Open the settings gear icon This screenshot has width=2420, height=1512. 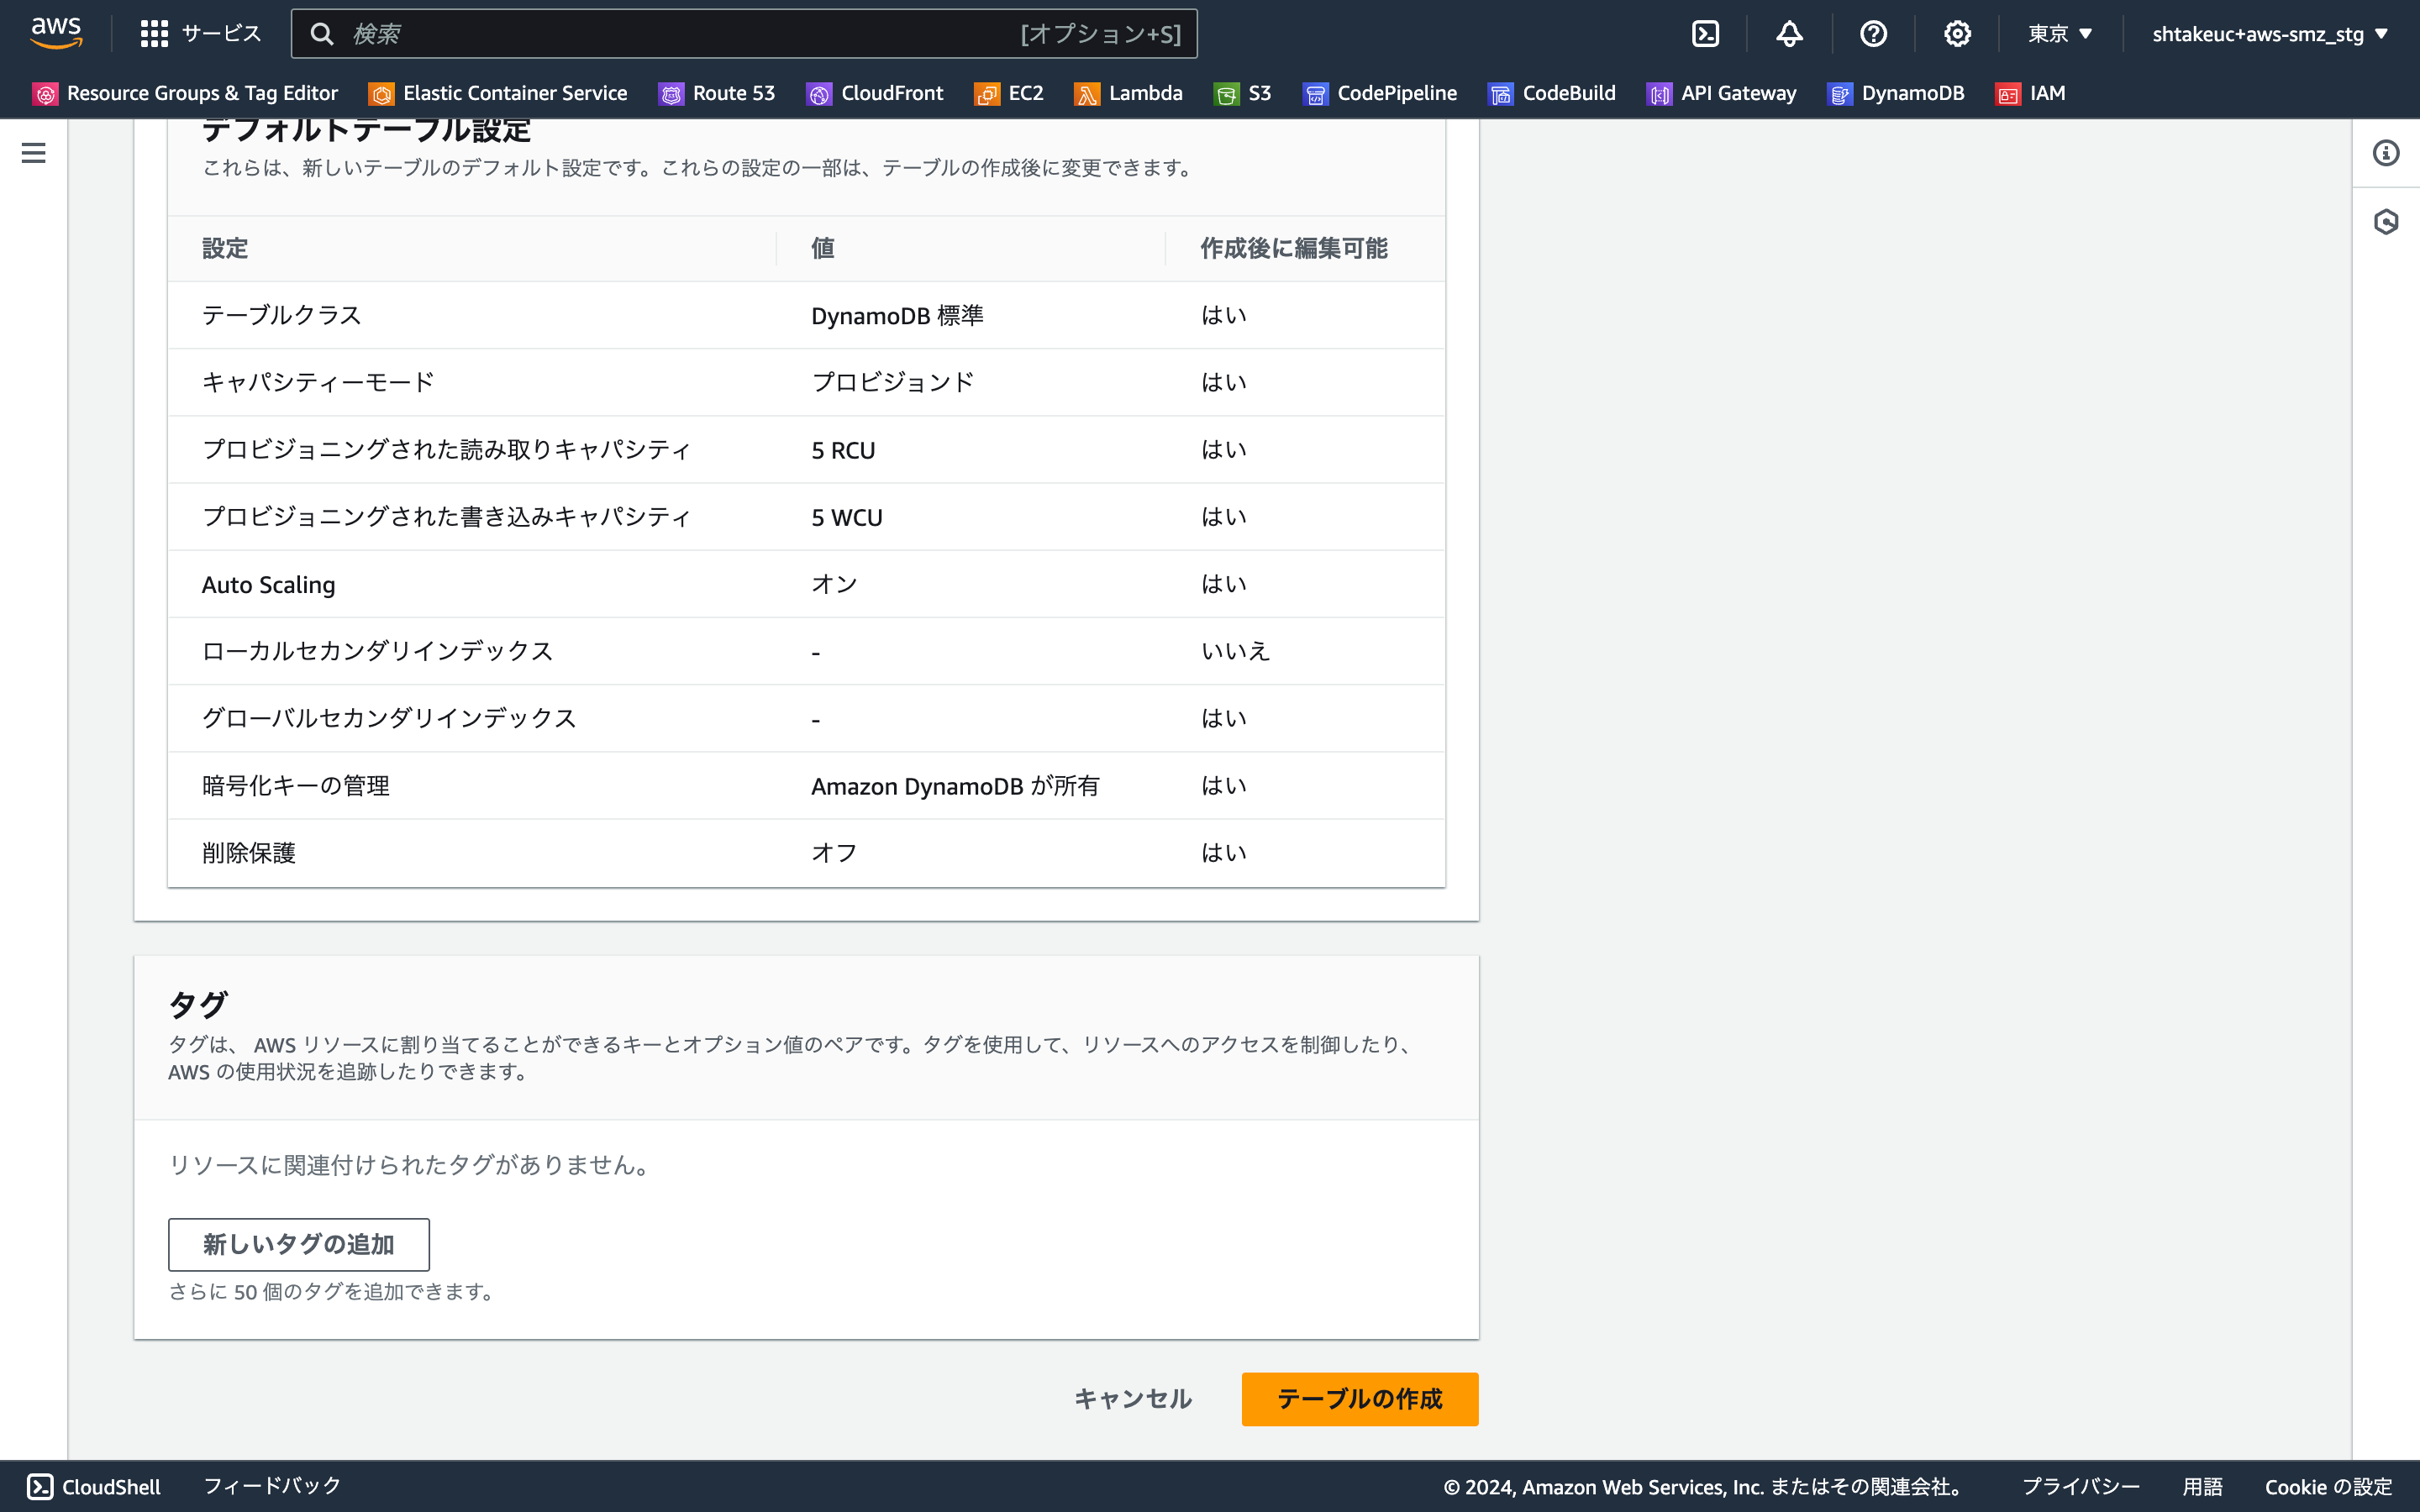click(x=1958, y=33)
